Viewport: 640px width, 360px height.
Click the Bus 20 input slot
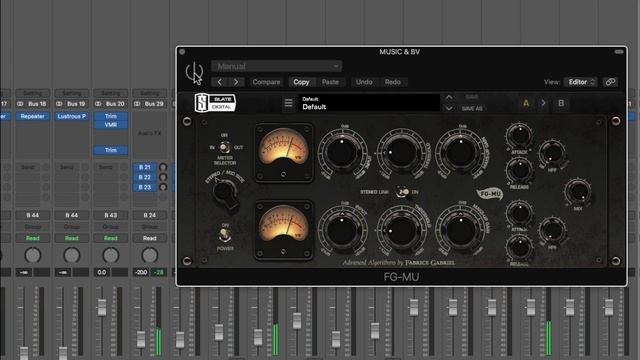[111, 104]
